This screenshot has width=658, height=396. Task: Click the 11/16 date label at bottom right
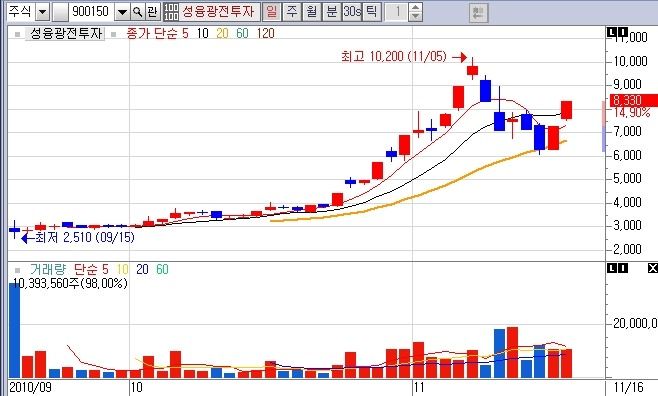click(628, 387)
